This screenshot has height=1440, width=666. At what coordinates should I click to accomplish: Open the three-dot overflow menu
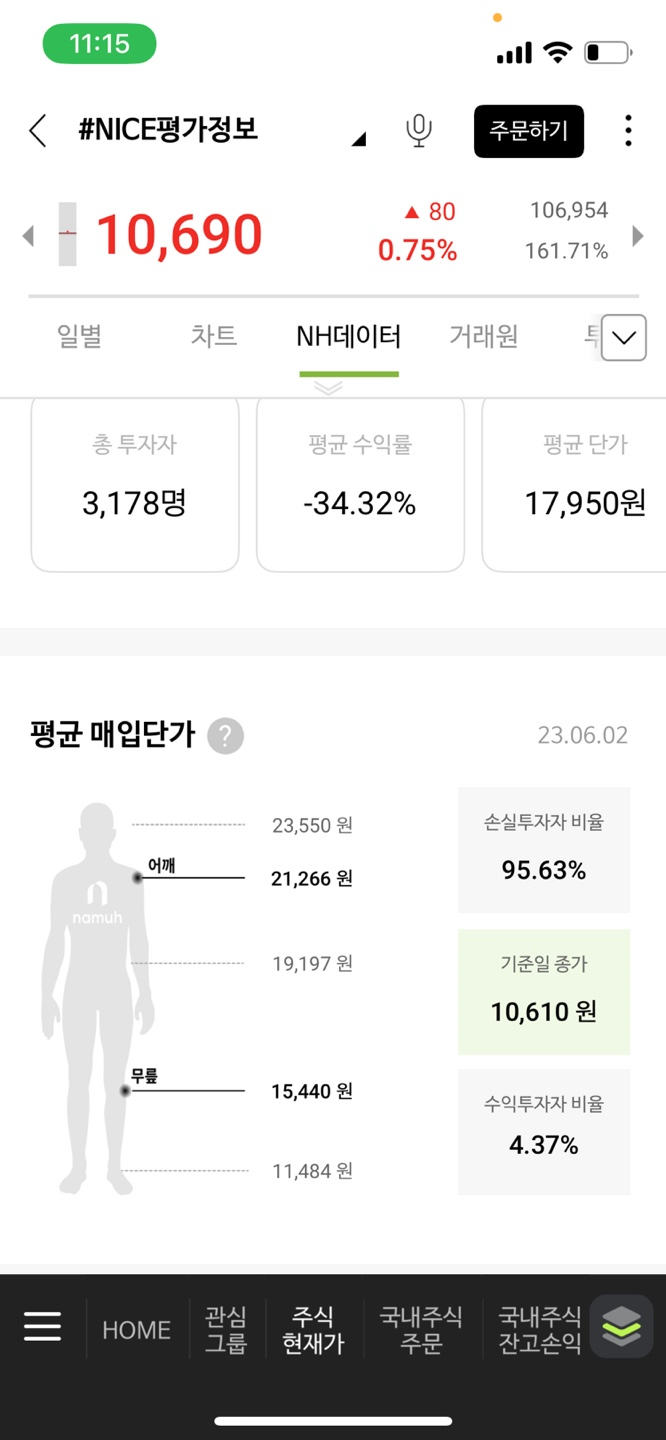pyautogui.click(x=628, y=130)
